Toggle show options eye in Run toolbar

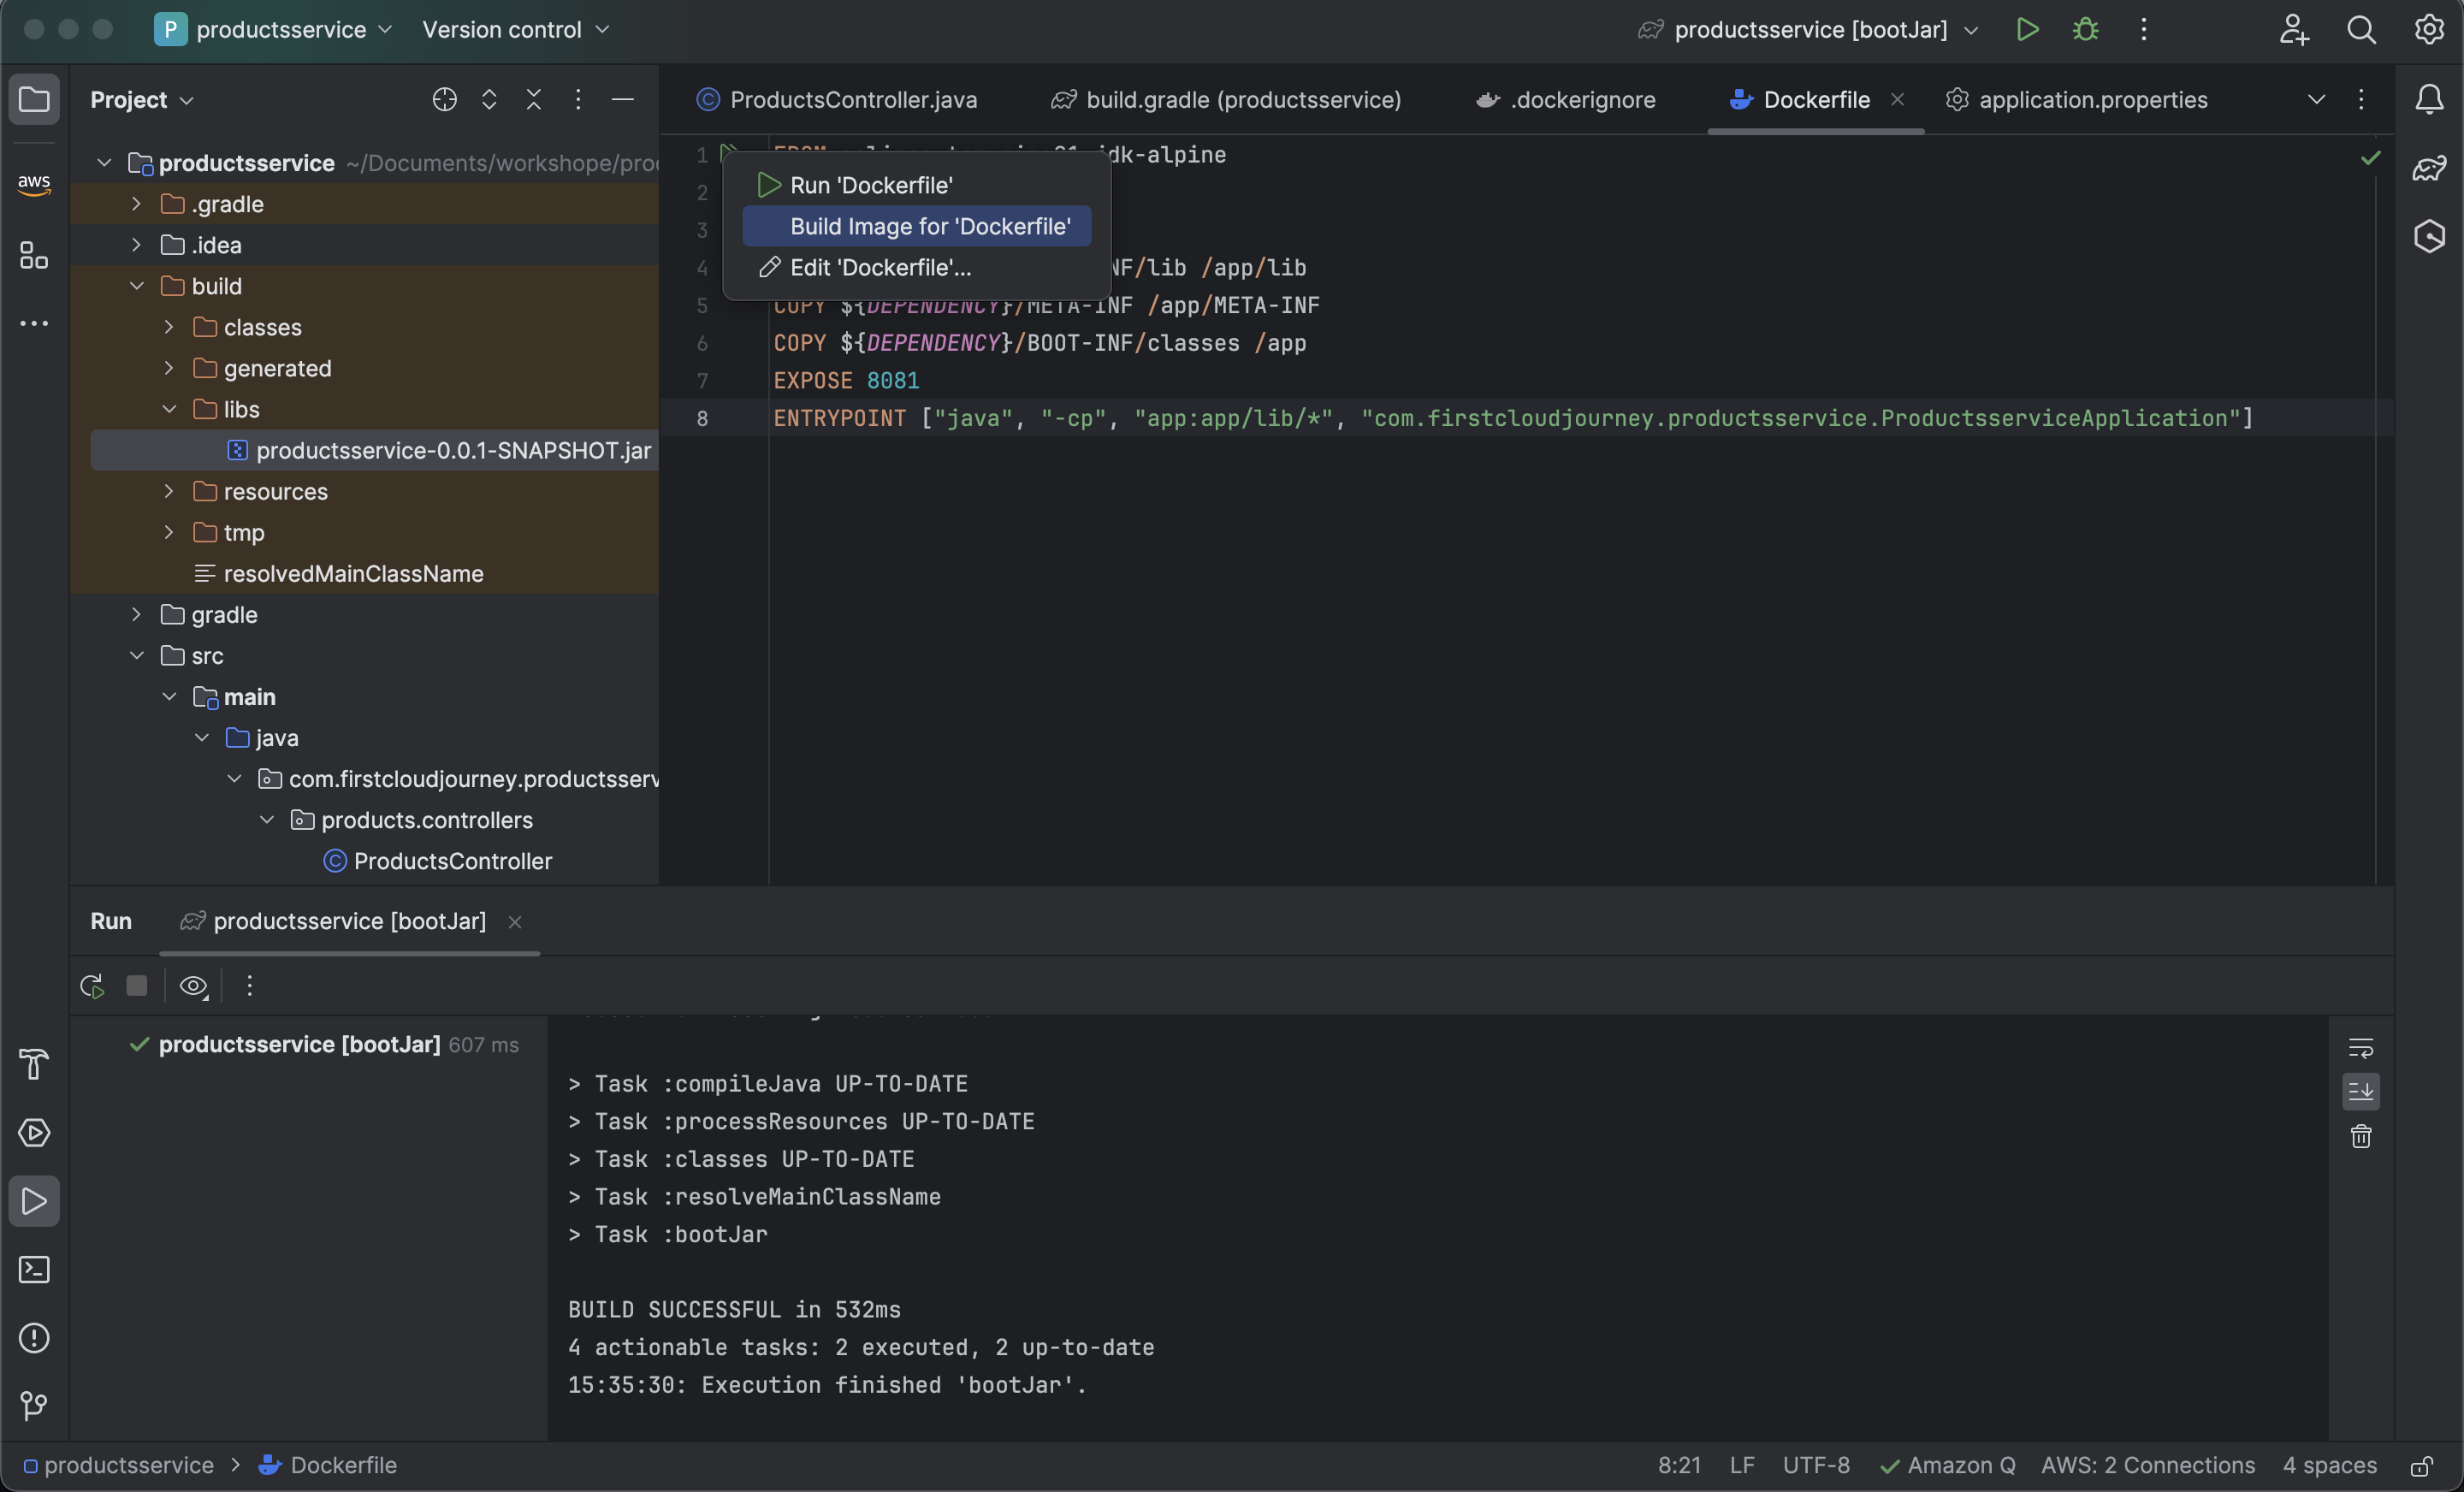pyautogui.click(x=193, y=986)
